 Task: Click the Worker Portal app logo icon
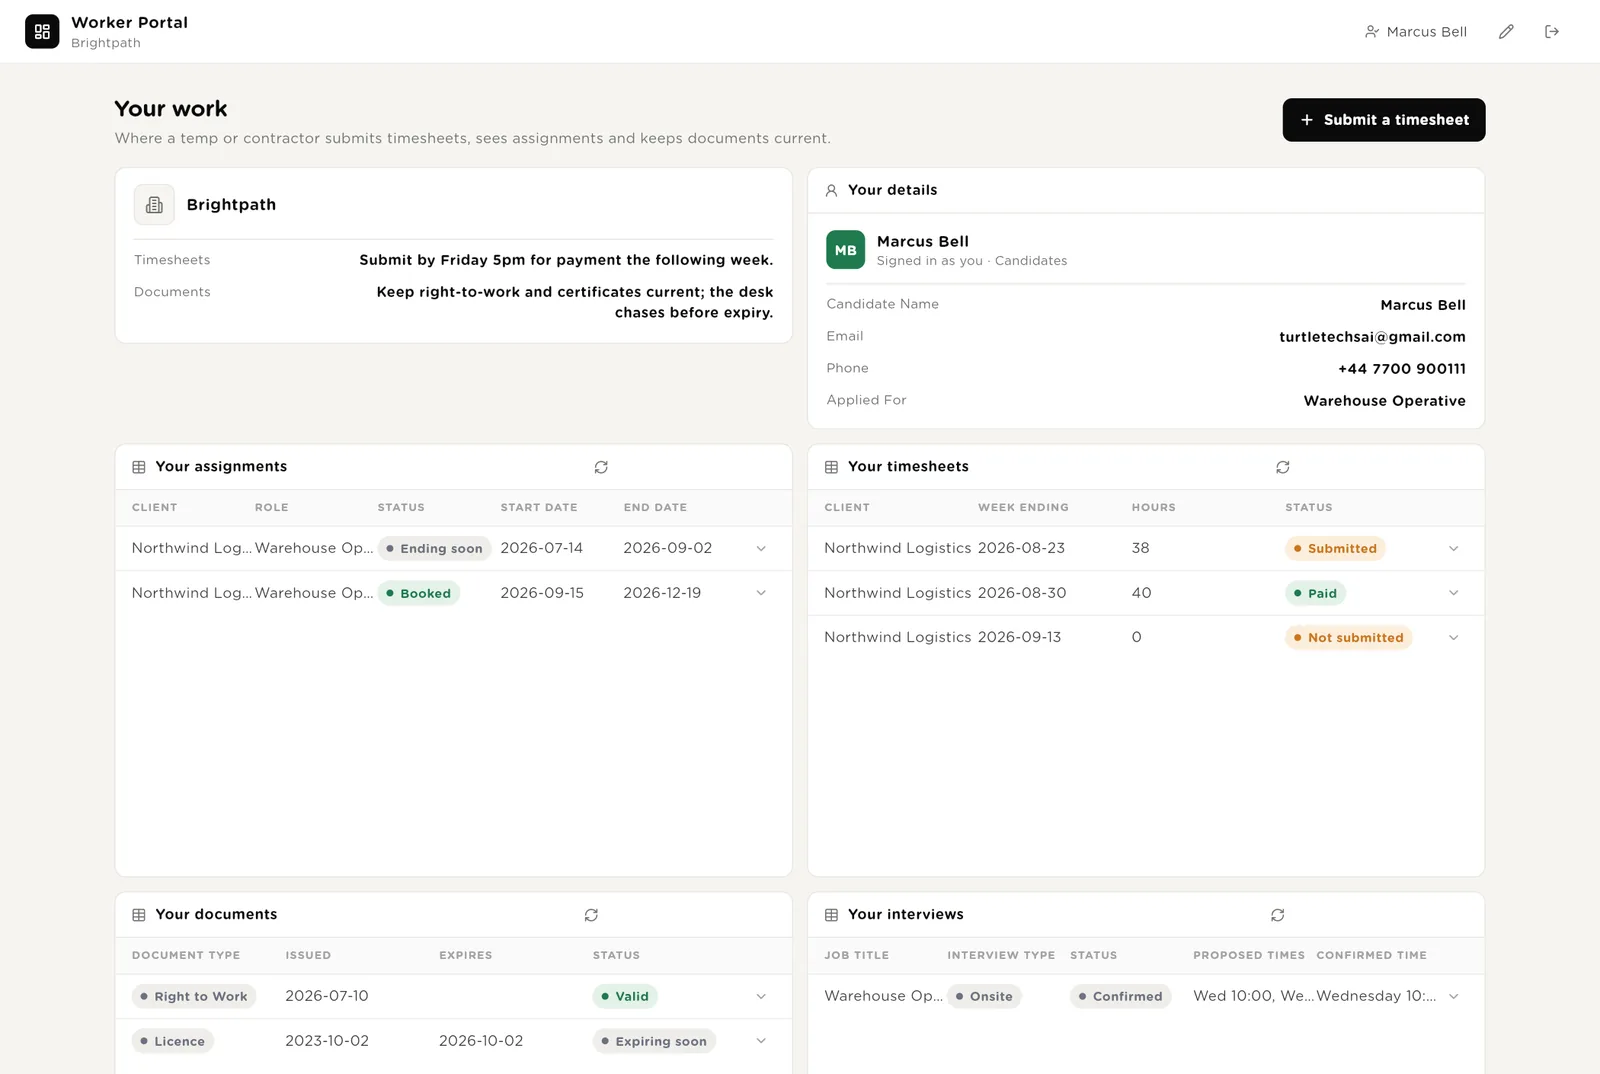click(x=42, y=32)
